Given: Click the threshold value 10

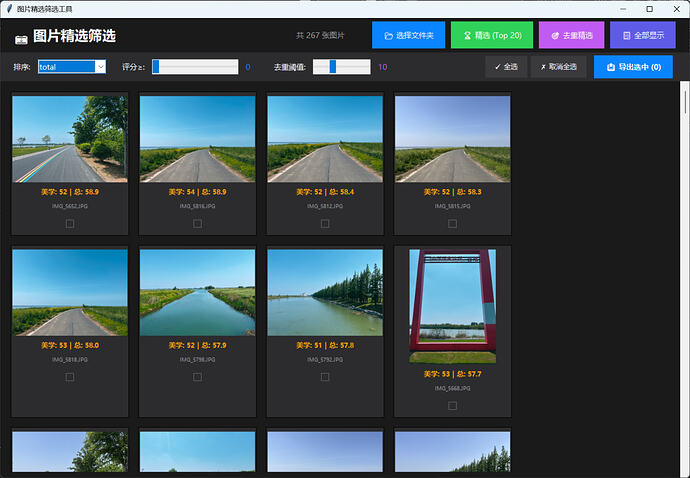Looking at the screenshot, I should tap(383, 67).
